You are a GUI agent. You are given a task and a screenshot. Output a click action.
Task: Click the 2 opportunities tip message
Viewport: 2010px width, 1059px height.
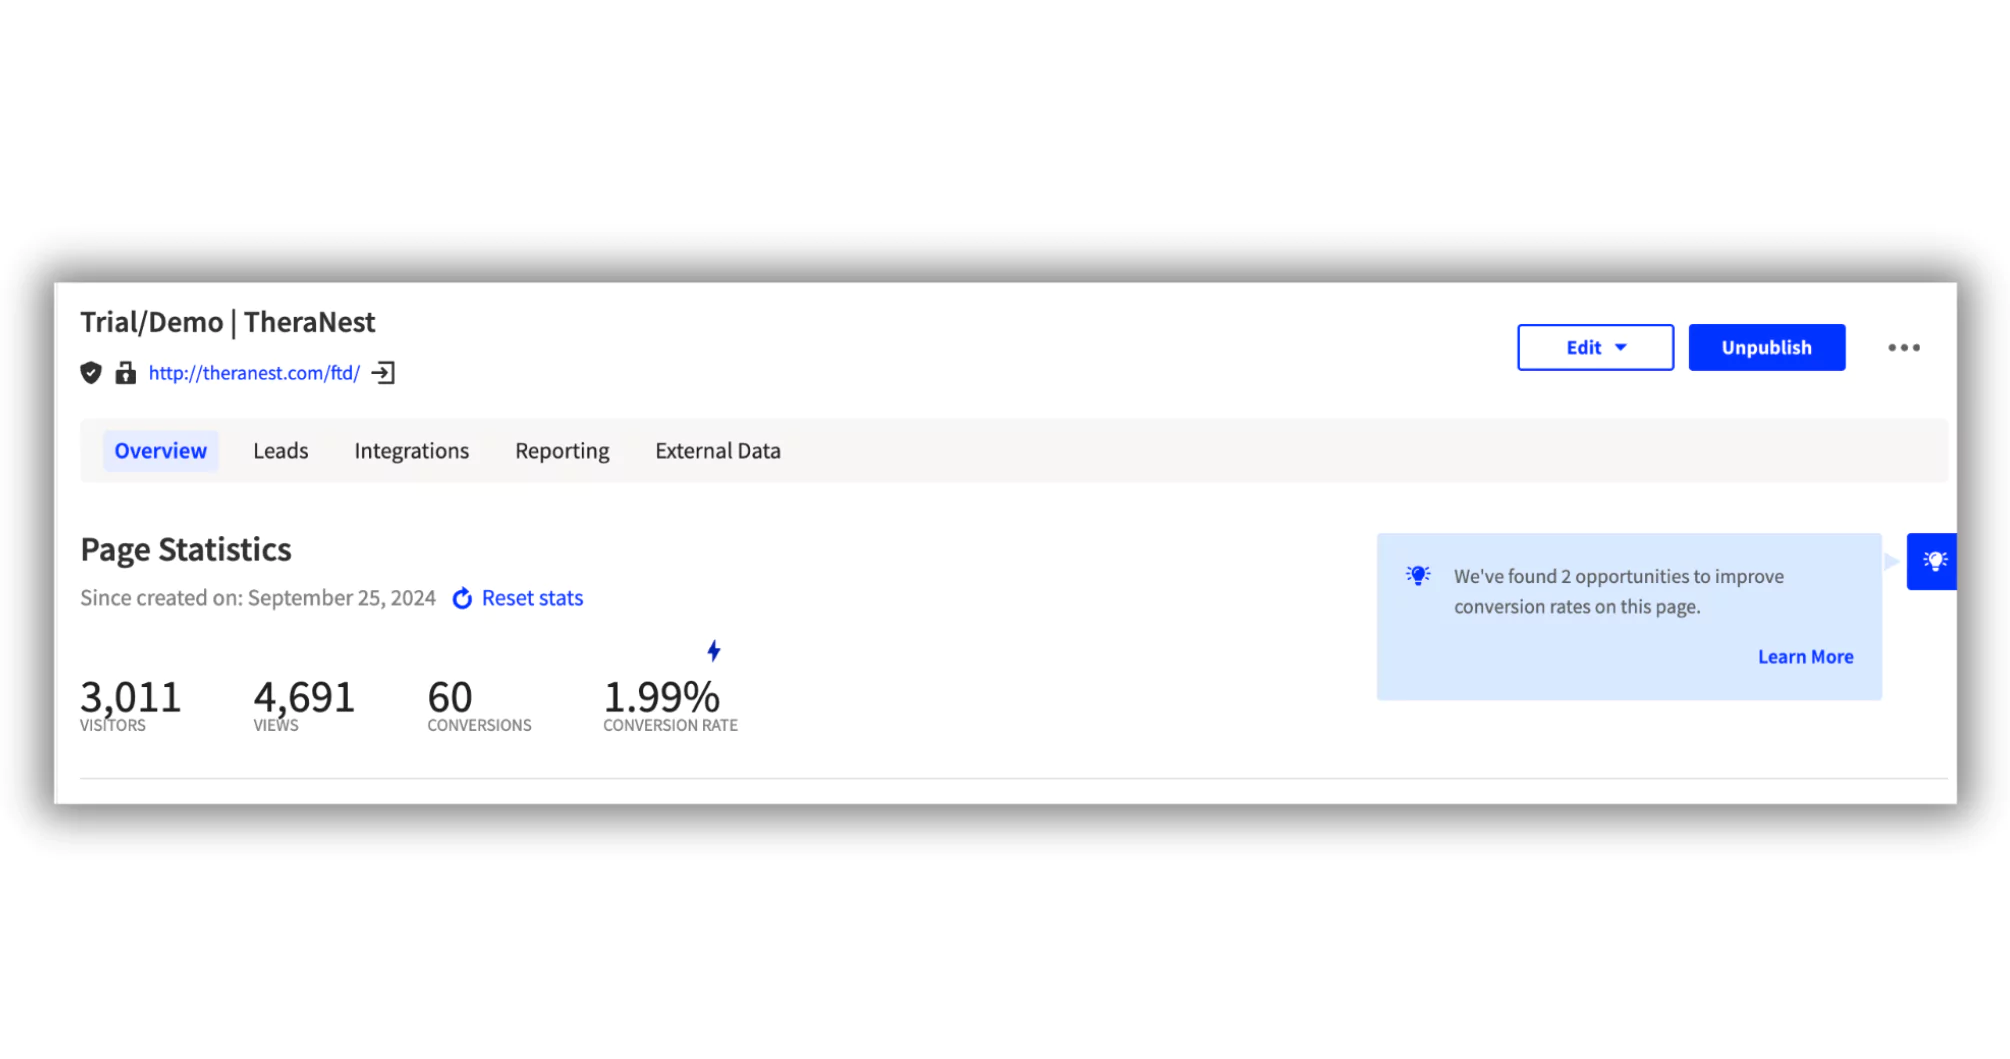click(x=1619, y=591)
